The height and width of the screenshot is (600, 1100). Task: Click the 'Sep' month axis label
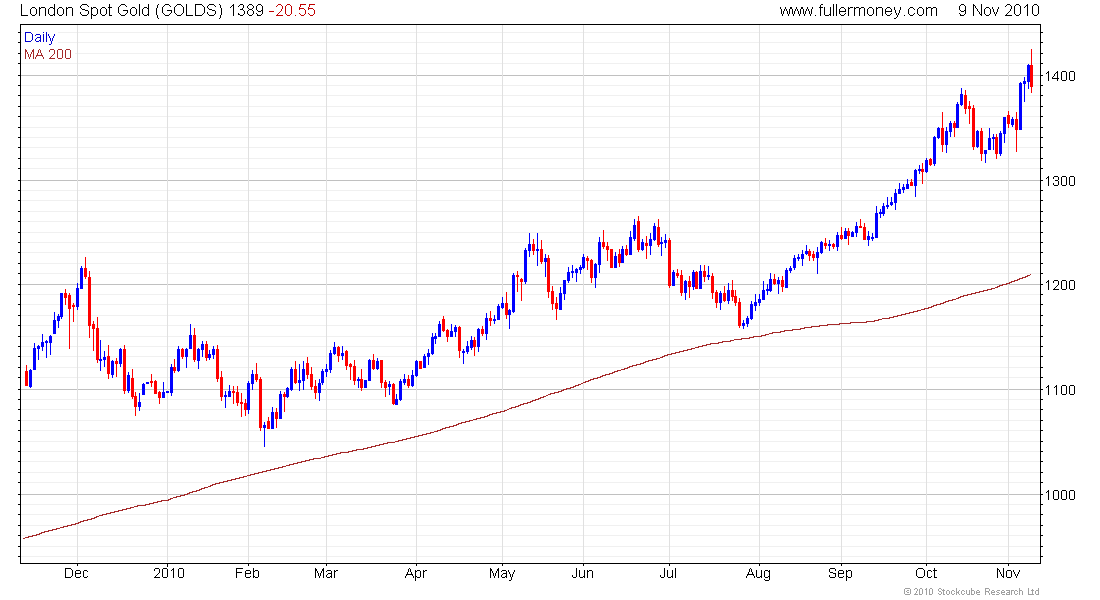pos(840,573)
